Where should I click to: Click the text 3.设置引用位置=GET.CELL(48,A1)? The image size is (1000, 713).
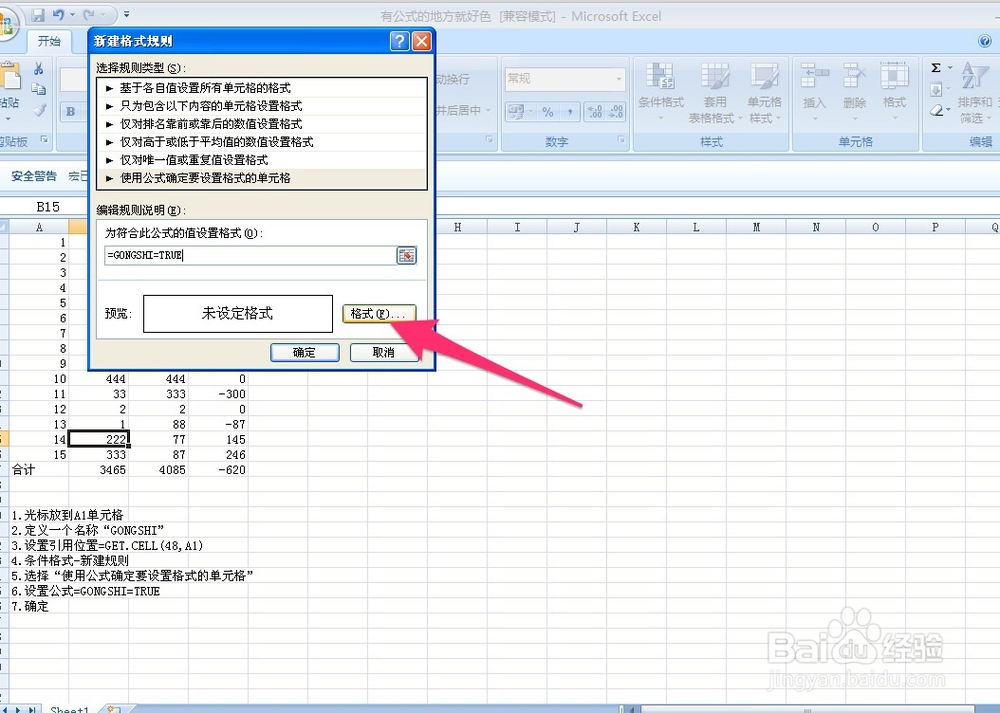pyautogui.click(x=107, y=545)
